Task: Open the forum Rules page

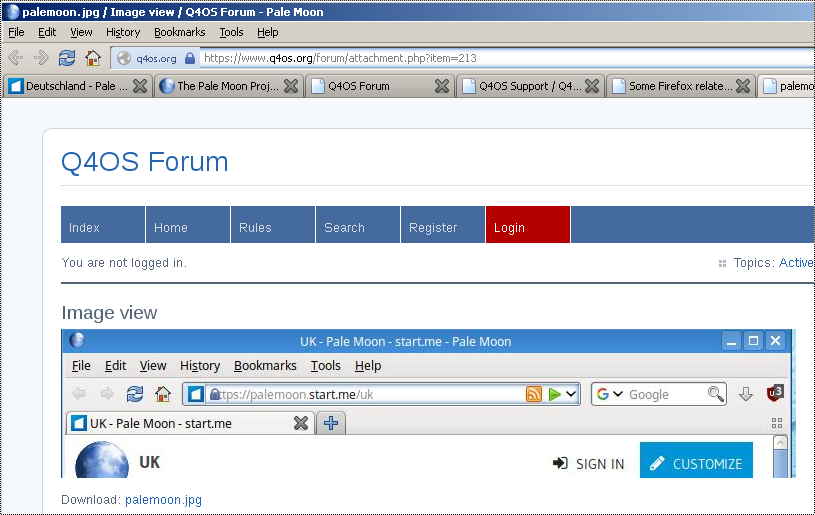Action: tap(273, 225)
